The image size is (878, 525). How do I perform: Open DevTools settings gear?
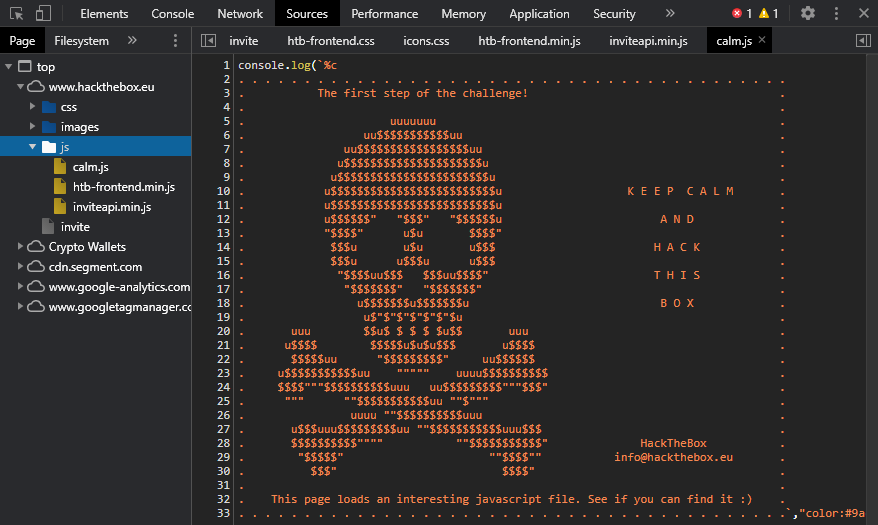(807, 13)
